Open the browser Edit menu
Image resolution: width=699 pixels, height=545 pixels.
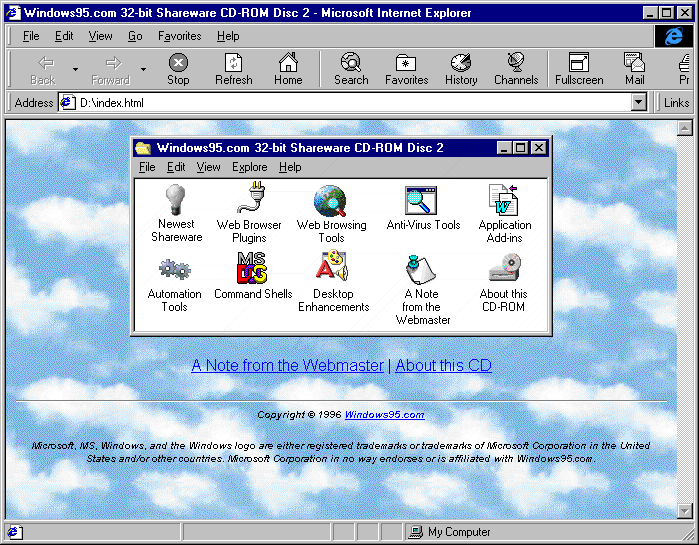(64, 36)
